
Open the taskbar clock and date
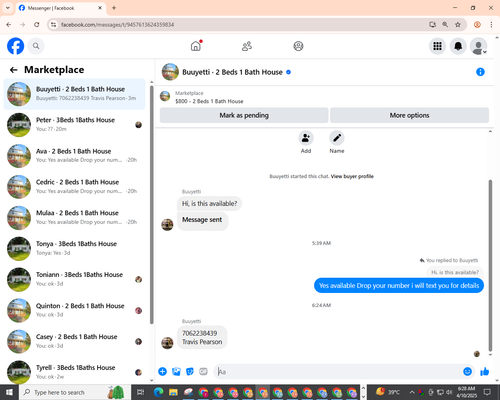point(466,392)
